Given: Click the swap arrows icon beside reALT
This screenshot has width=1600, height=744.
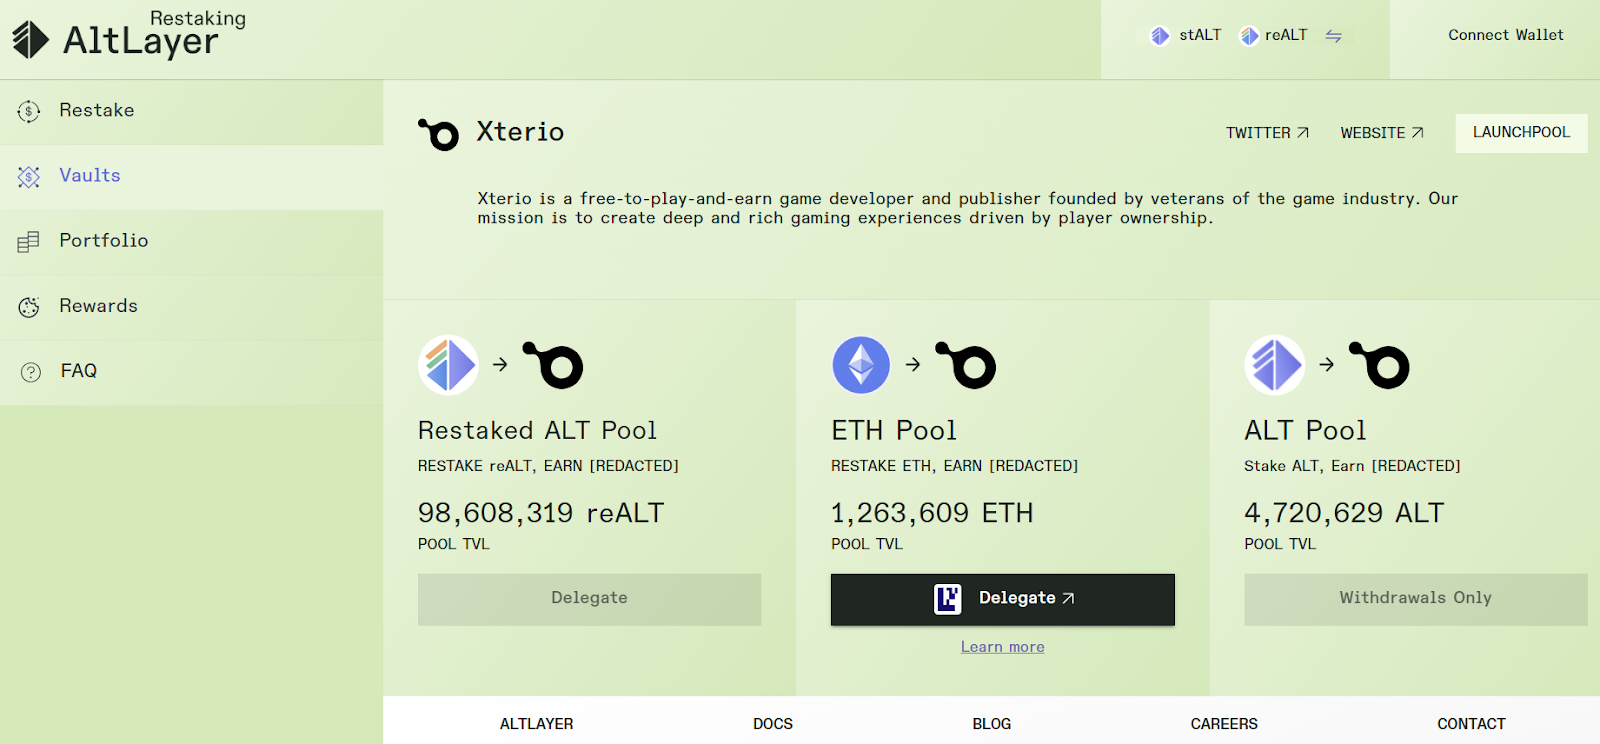Looking at the screenshot, I should pos(1333,36).
